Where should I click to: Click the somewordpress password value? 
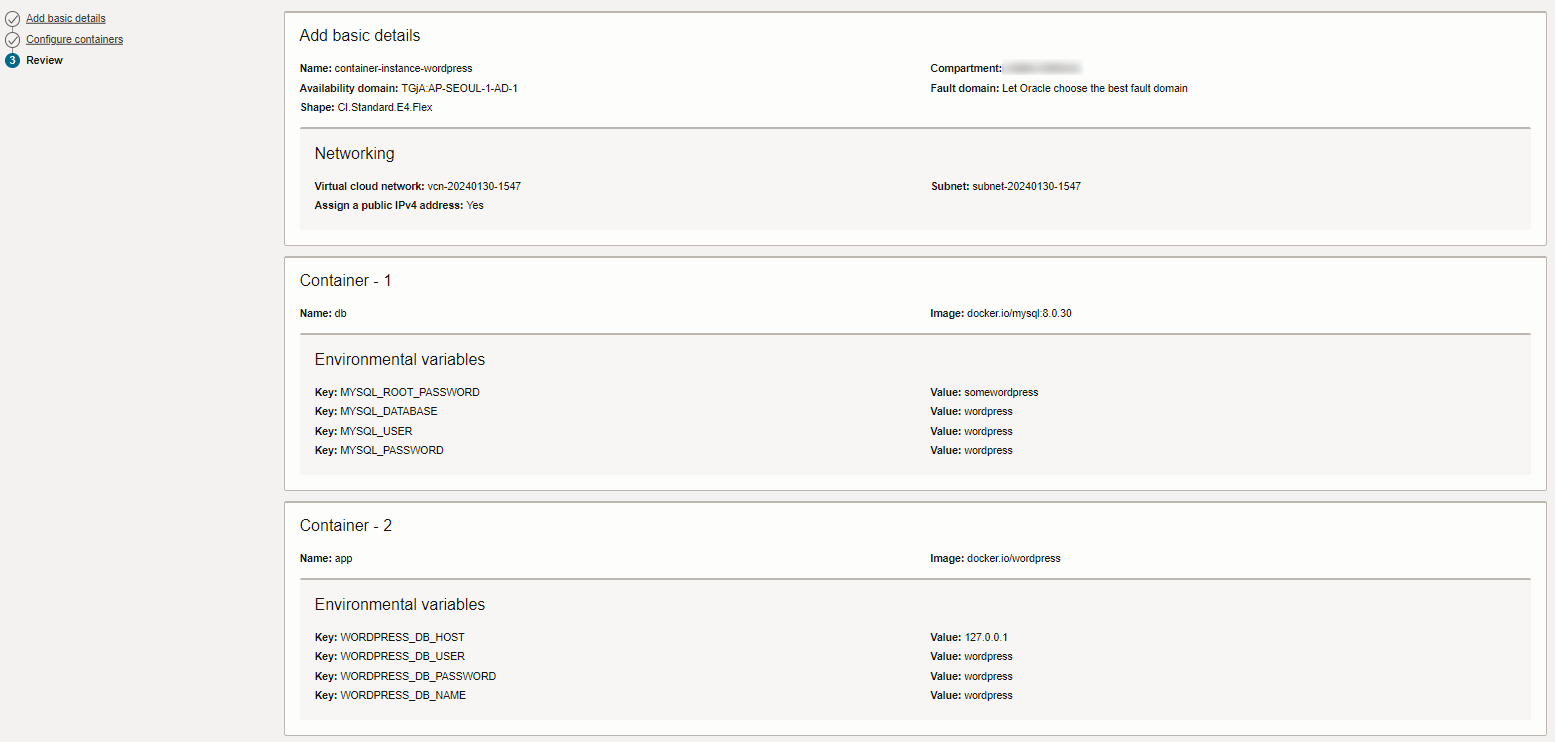coord(1001,393)
